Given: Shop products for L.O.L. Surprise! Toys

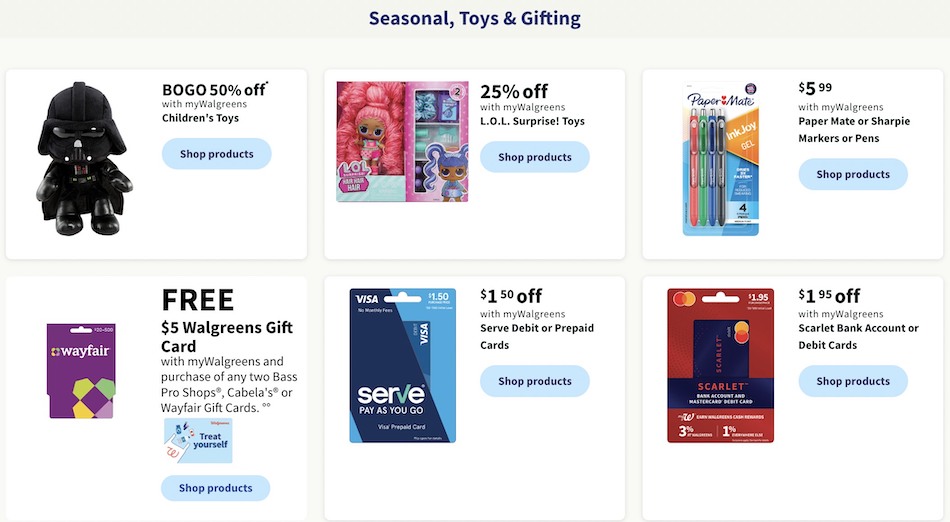Looking at the screenshot, I should (534, 157).
